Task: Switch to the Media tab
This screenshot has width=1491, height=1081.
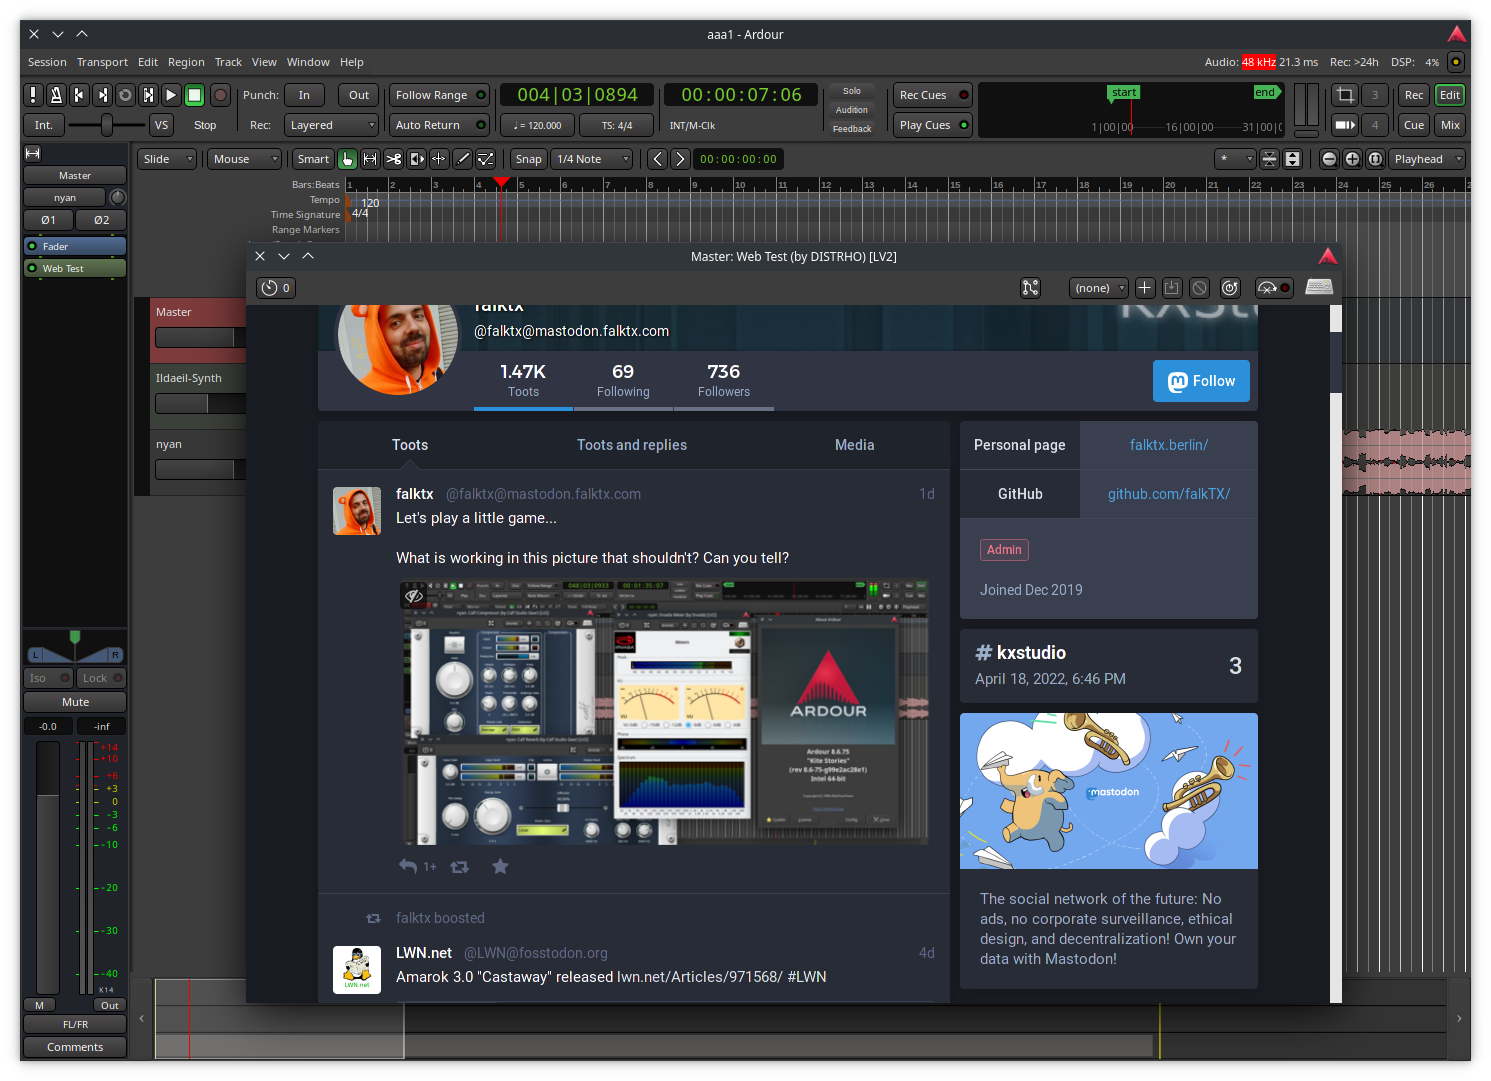Action: 855,445
